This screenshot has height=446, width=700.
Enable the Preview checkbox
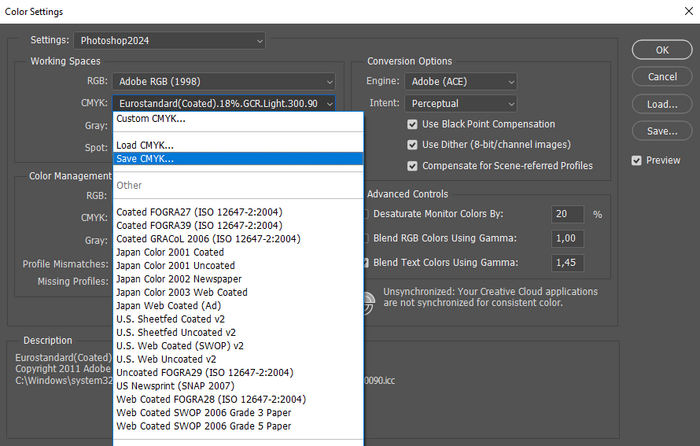pos(637,160)
